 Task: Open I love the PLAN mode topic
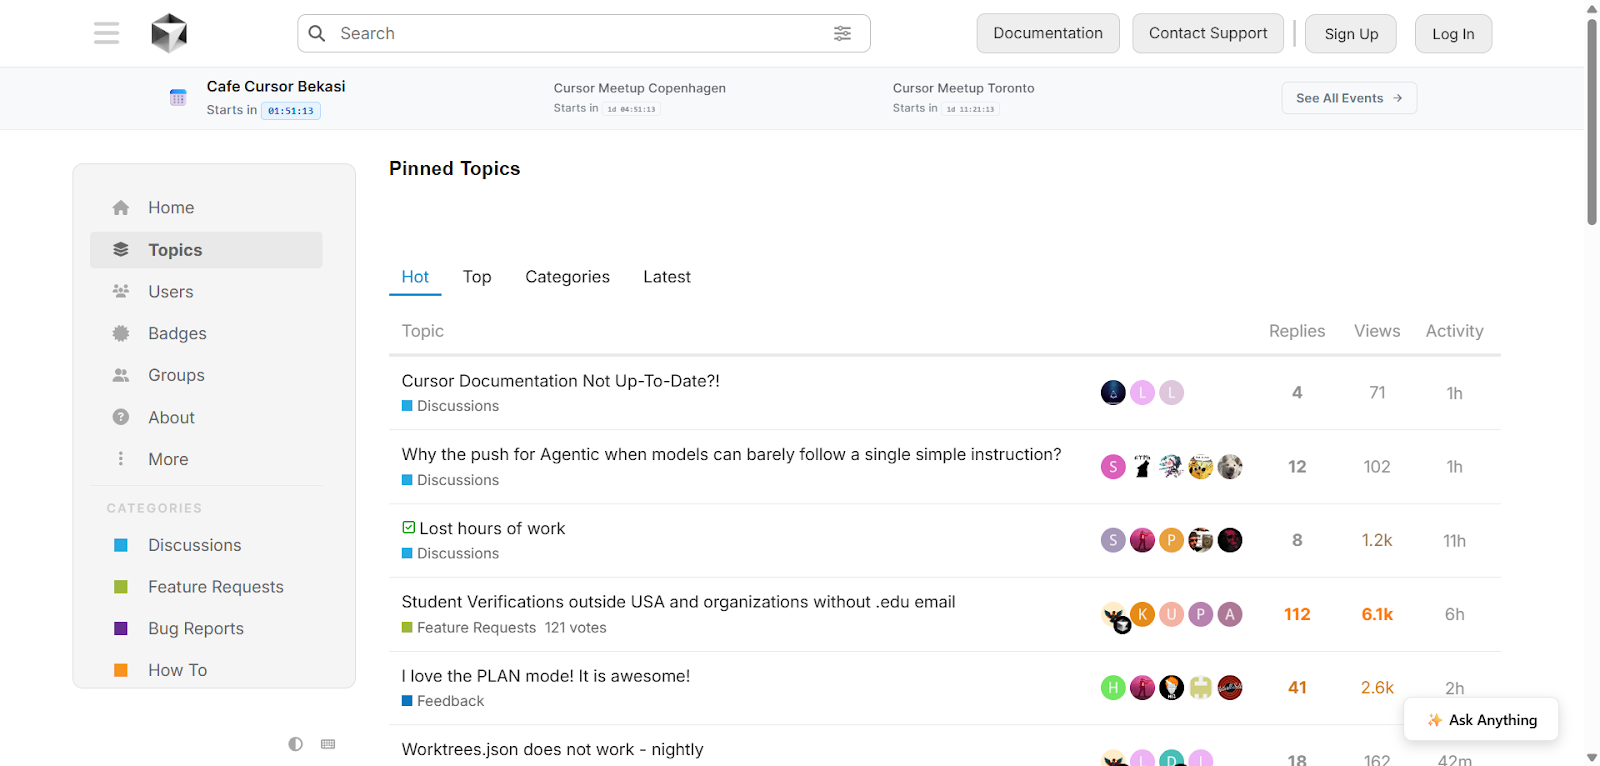pos(545,676)
